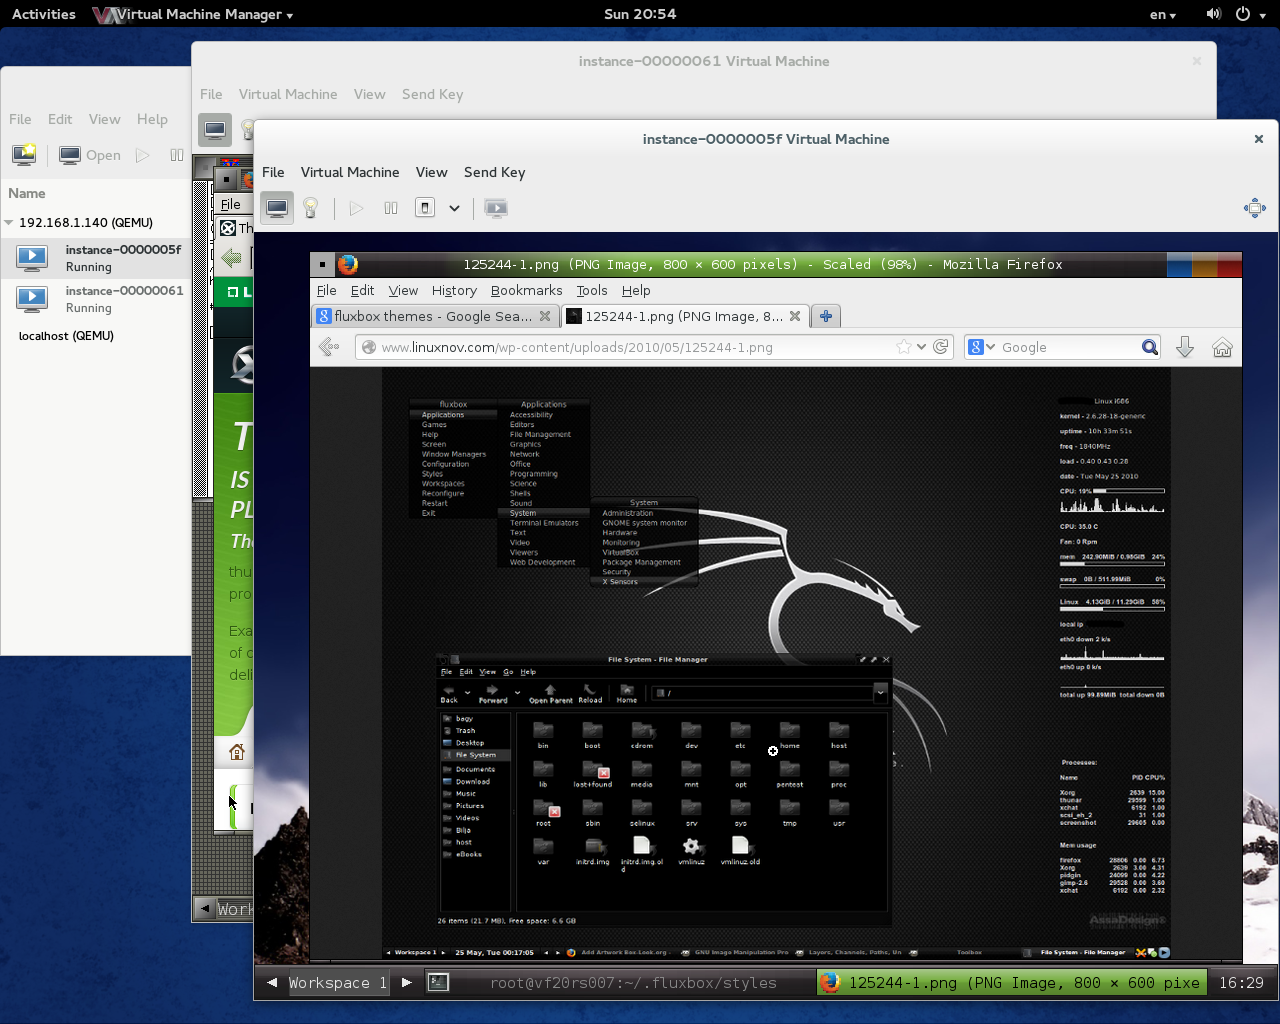This screenshot has width=1280, height=1024.
Task: Open a new Firefox tab
Action: (x=826, y=316)
